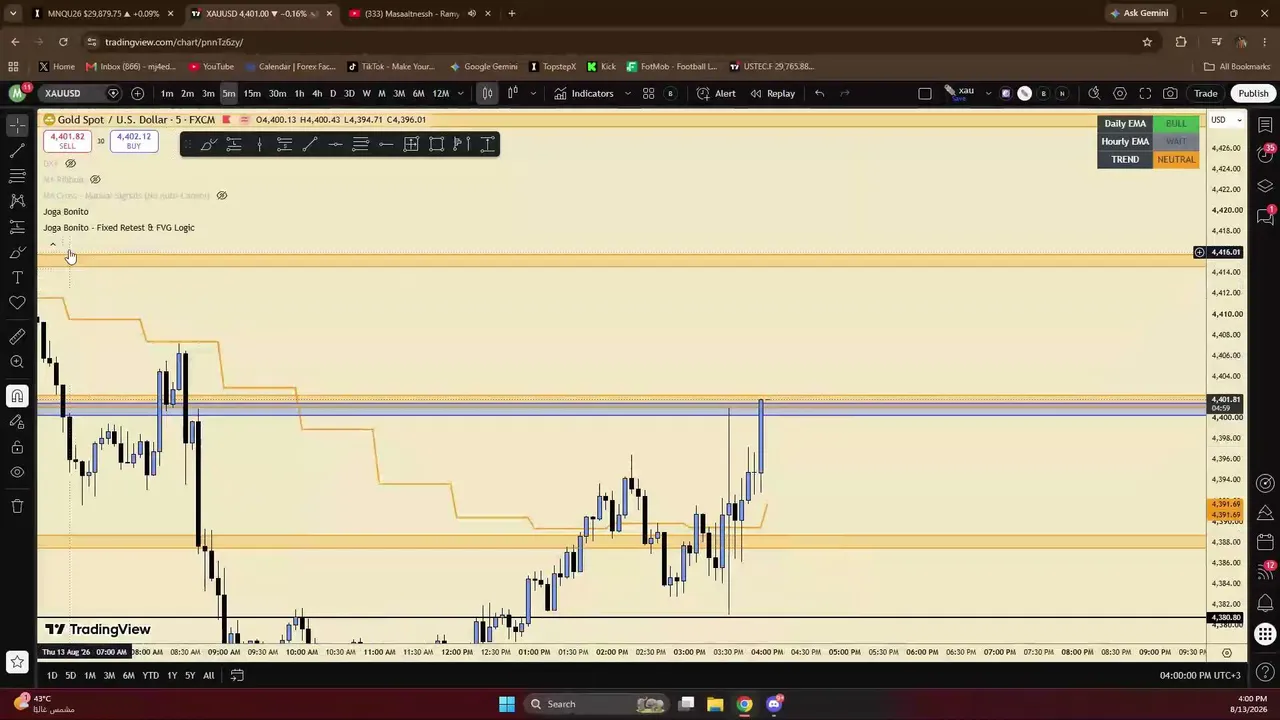The image size is (1280, 720).
Task: Select the 1D date range
Action: [x=52, y=676]
